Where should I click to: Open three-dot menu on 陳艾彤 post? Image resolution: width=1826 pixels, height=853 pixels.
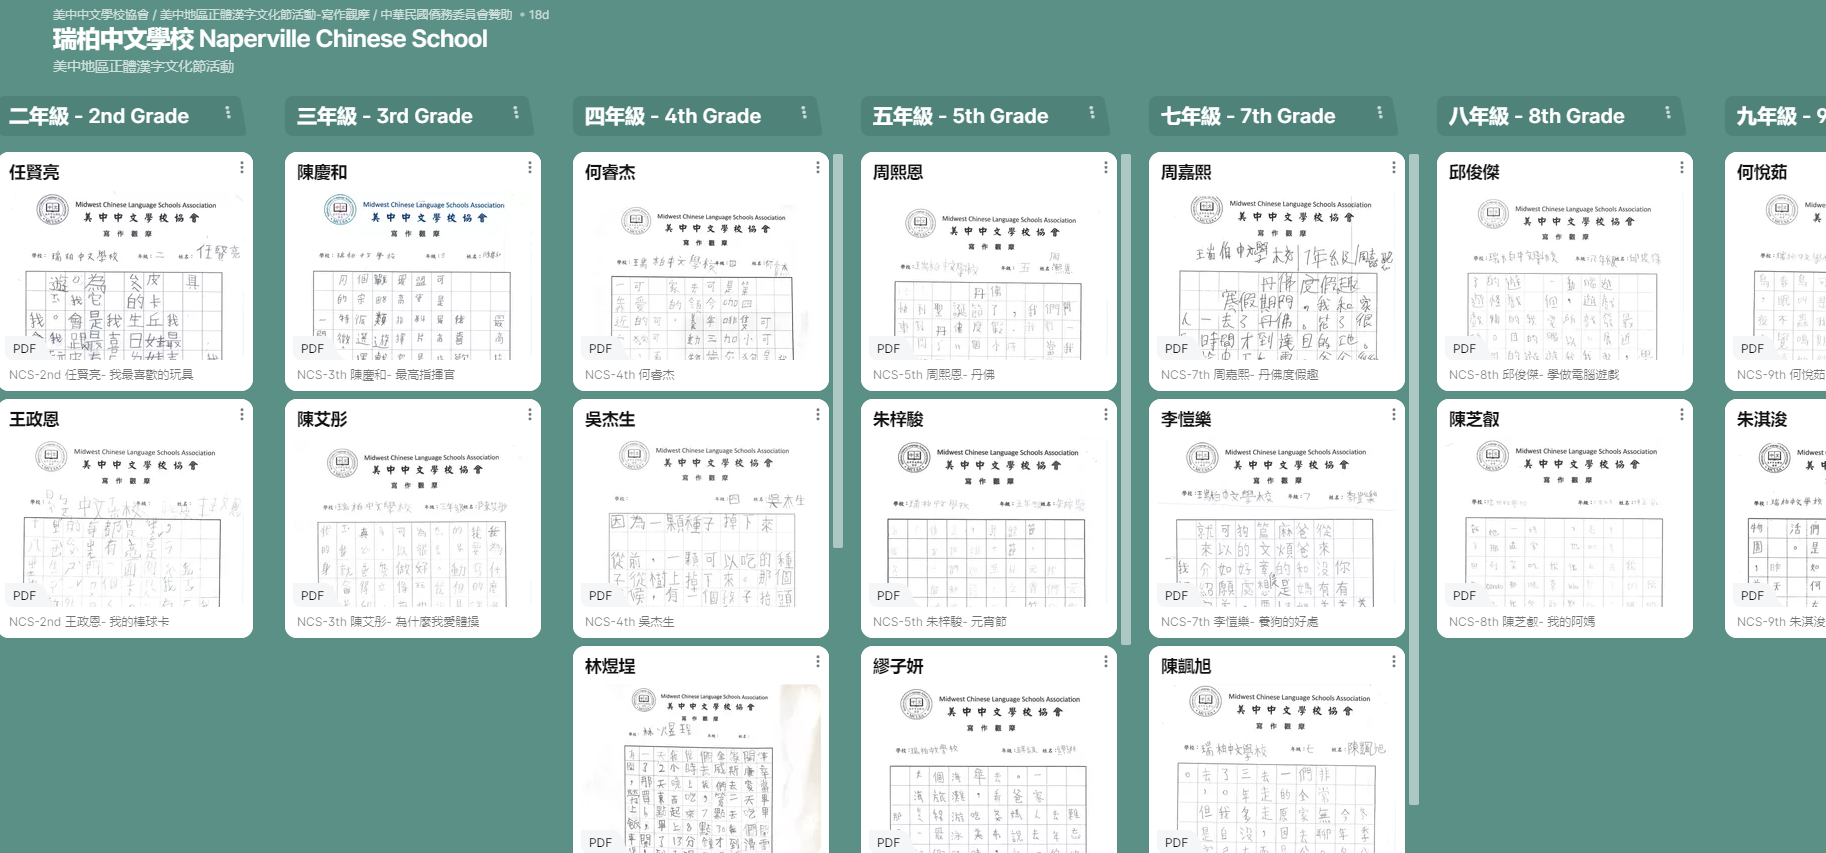[x=530, y=414]
